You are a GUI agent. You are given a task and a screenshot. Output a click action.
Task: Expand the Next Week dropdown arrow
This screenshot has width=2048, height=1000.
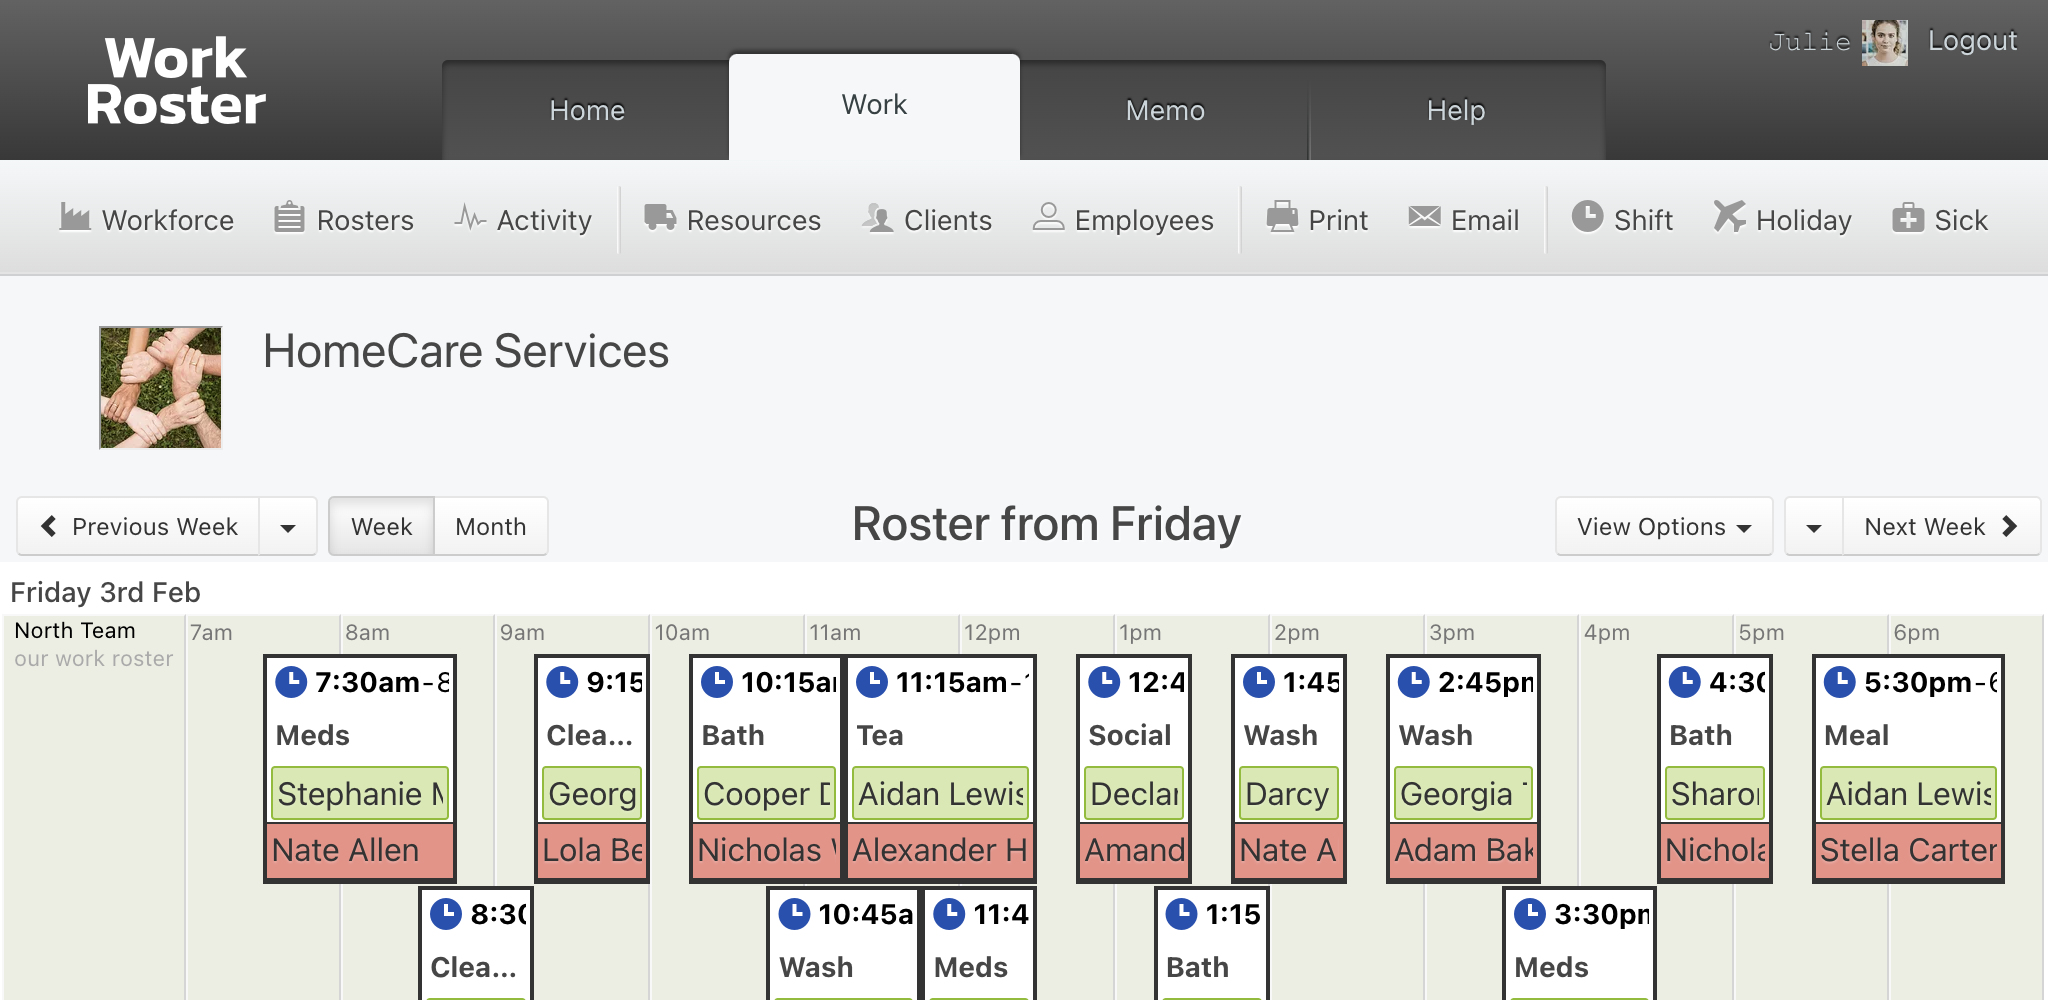(x=1814, y=527)
